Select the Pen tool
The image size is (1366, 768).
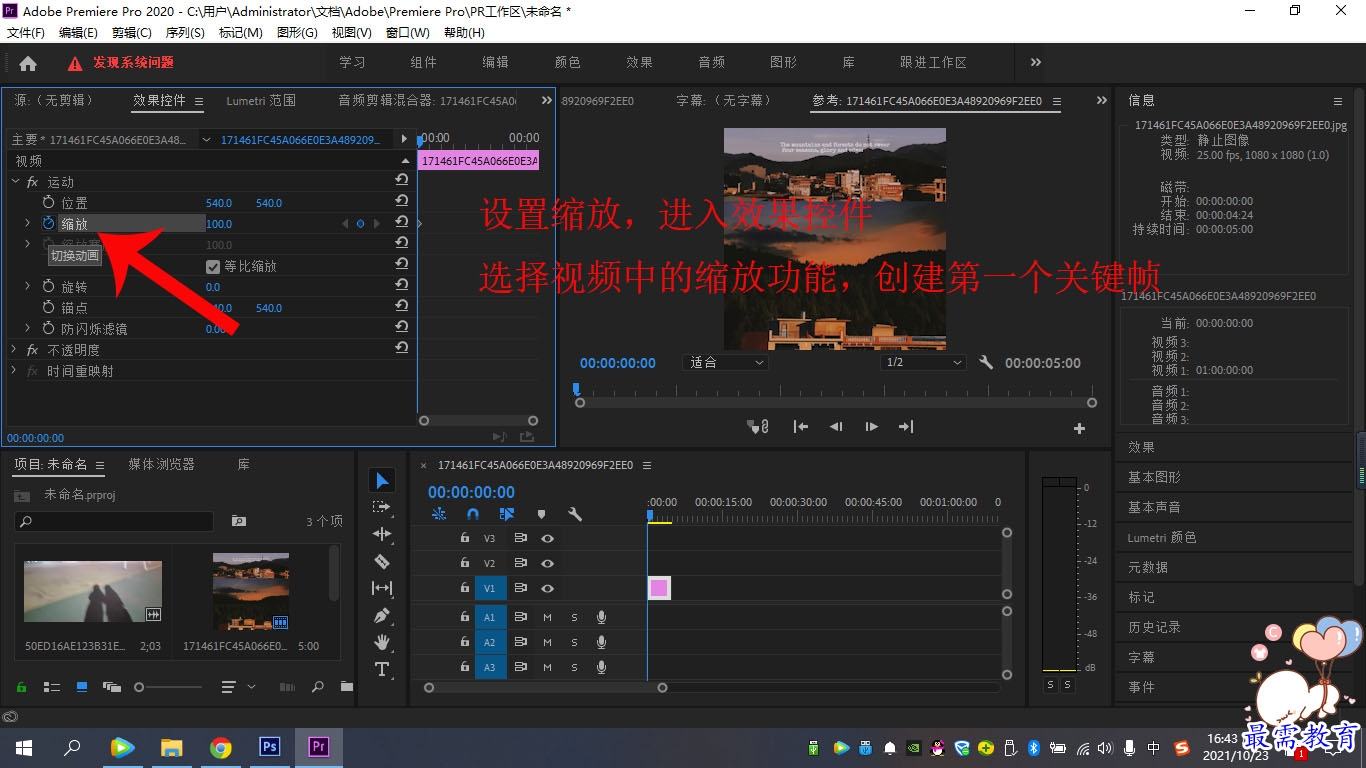tap(382, 615)
